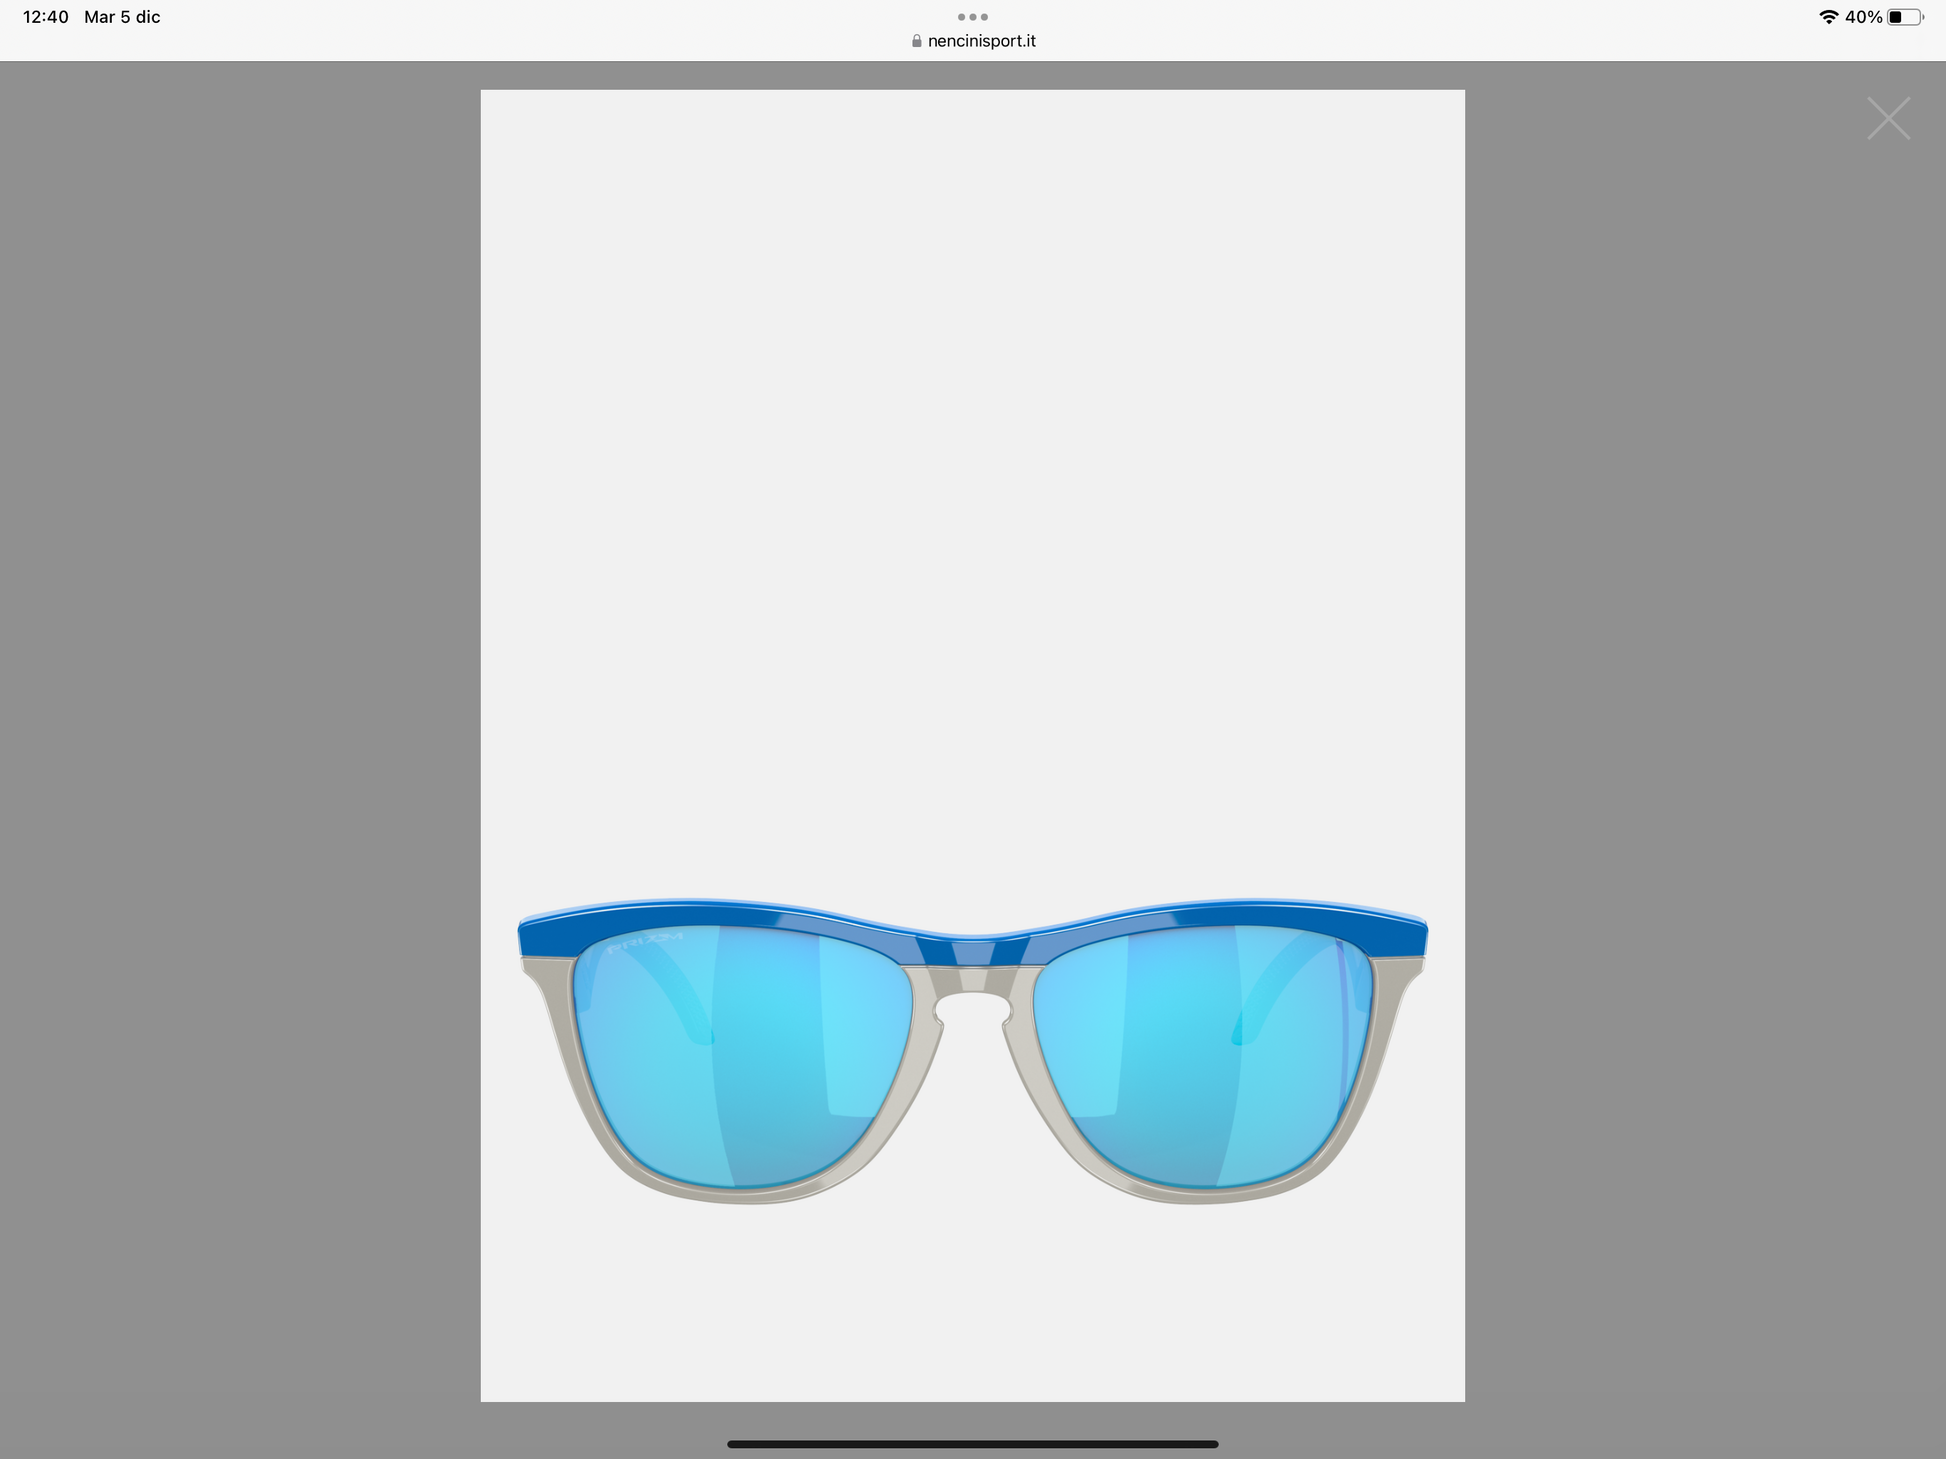
Task: Click the left blue sunglasses lens
Action: tap(742, 1055)
